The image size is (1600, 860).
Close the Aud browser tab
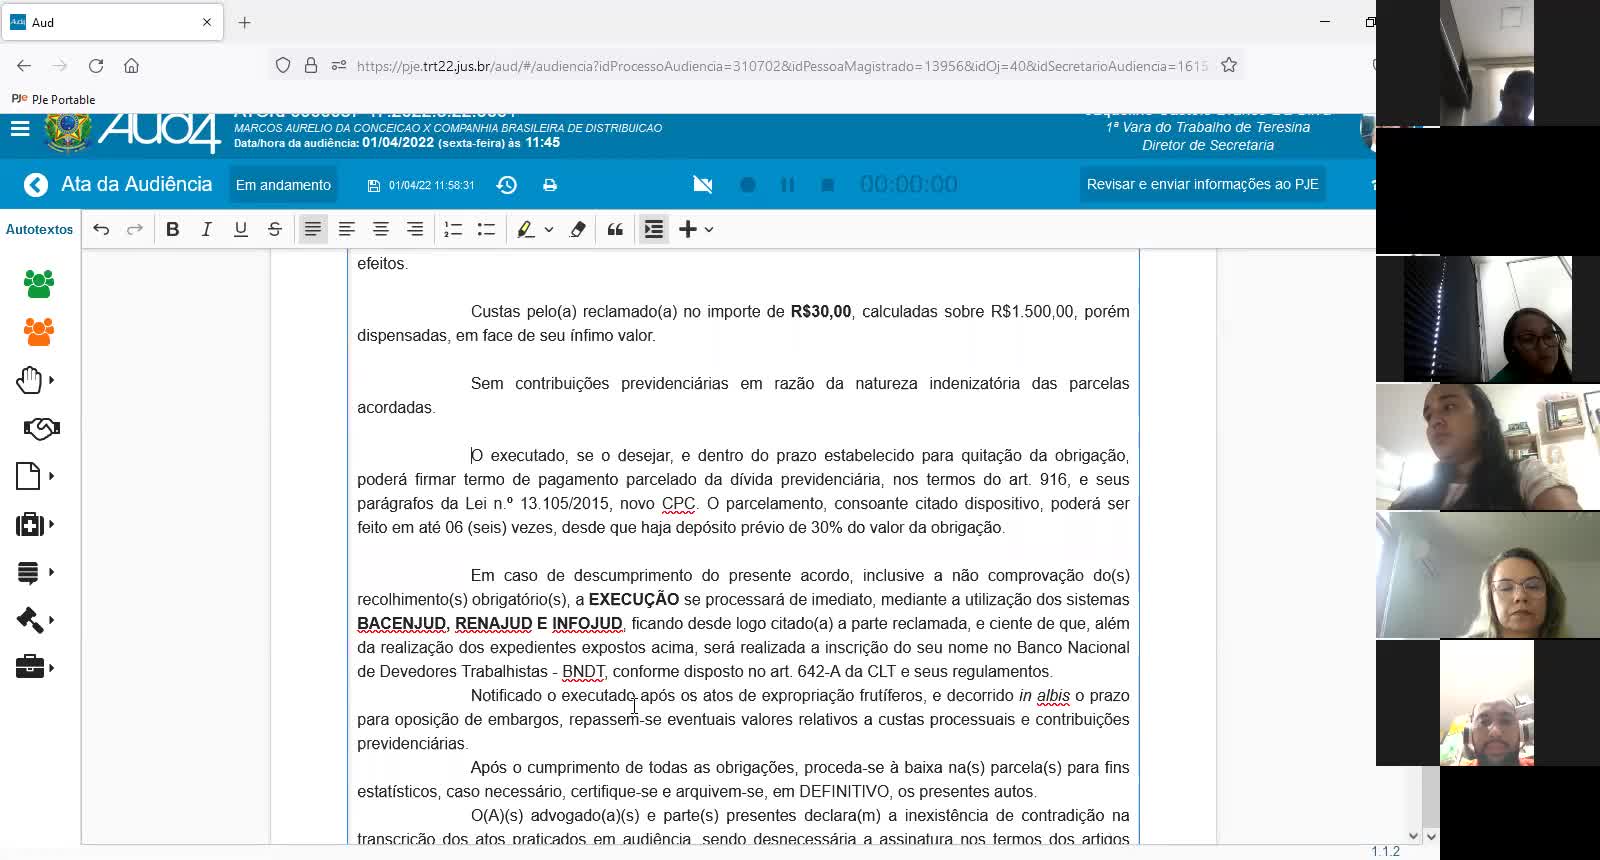point(207,22)
